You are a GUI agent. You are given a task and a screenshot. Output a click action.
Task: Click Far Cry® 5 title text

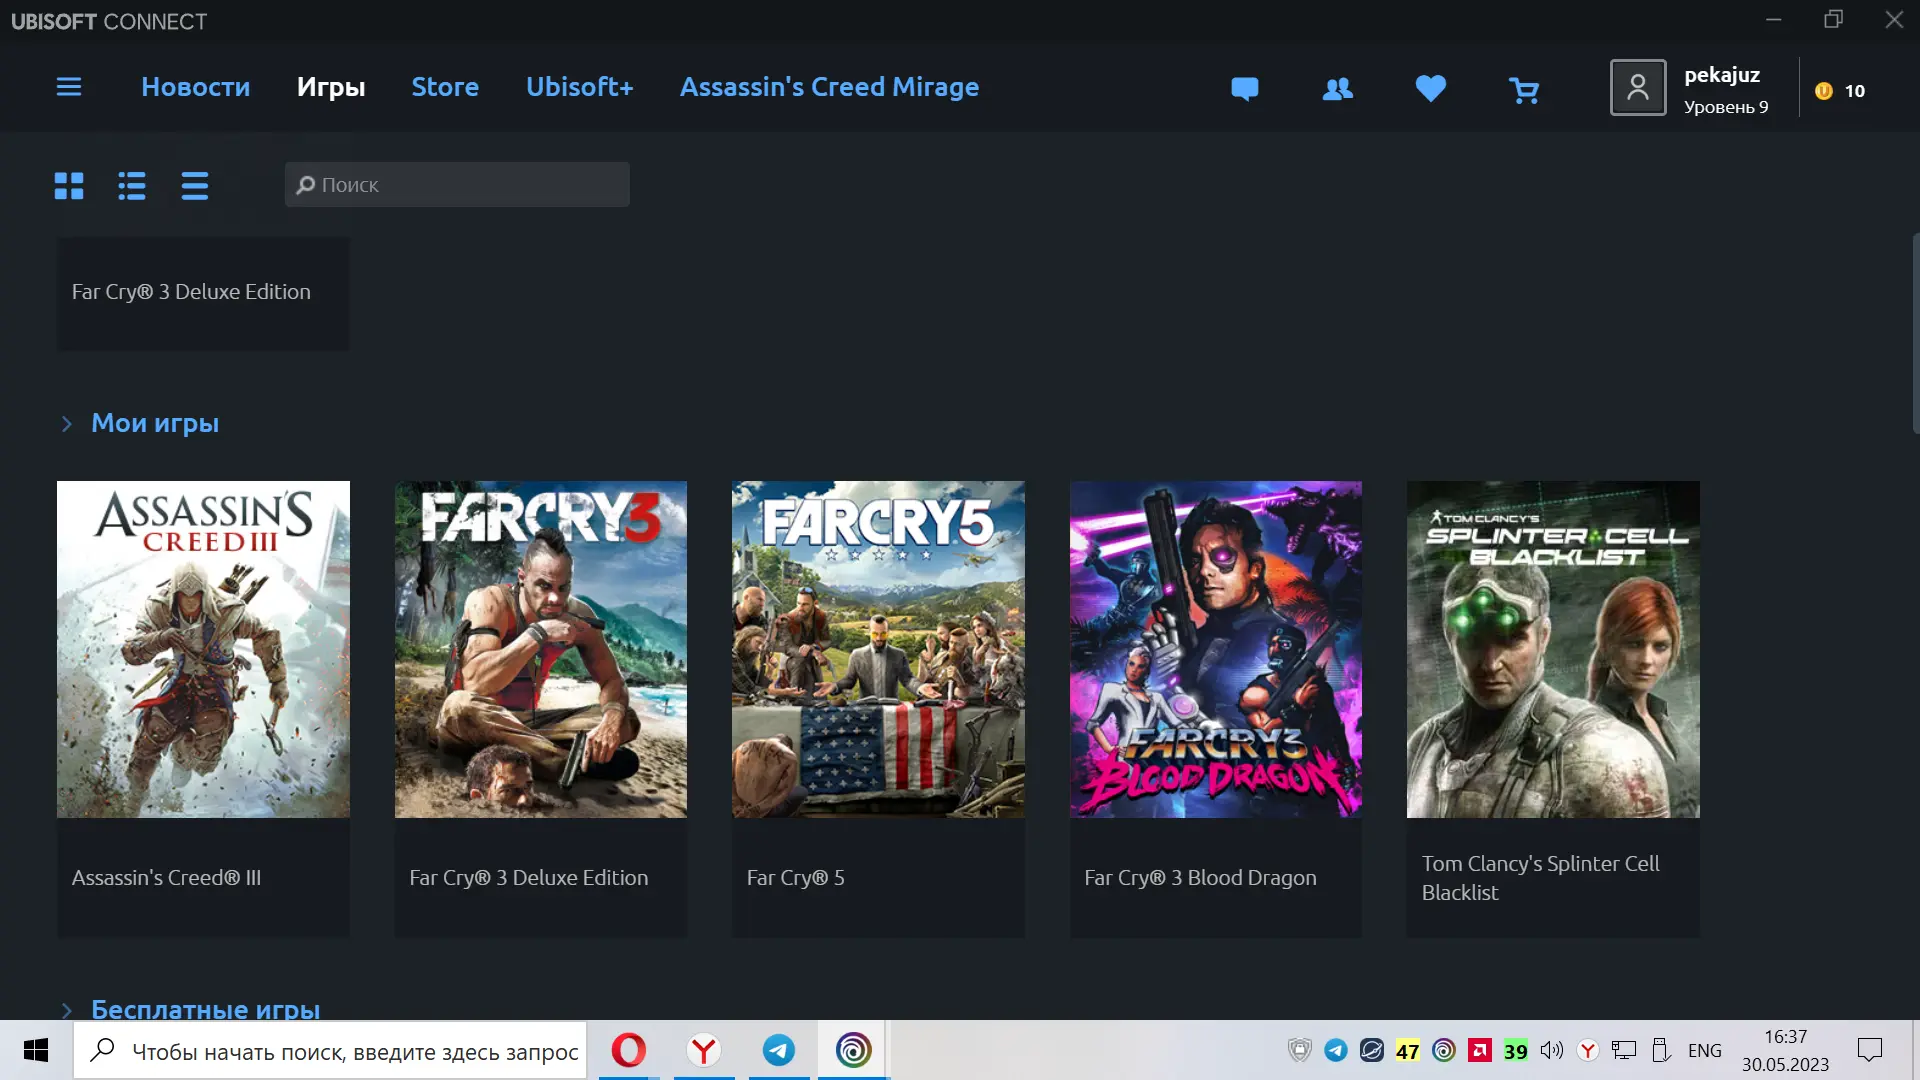click(796, 878)
